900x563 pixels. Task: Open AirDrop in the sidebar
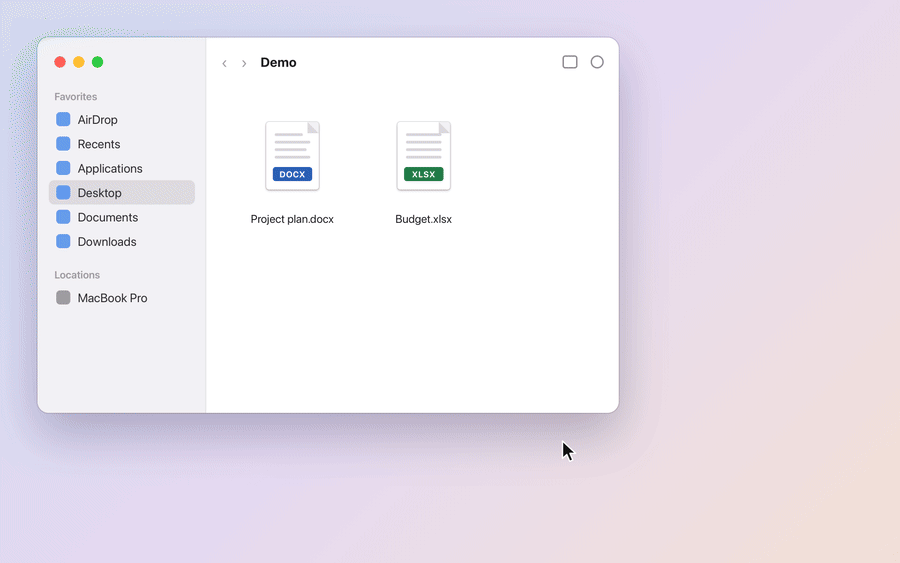coord(122,119)
